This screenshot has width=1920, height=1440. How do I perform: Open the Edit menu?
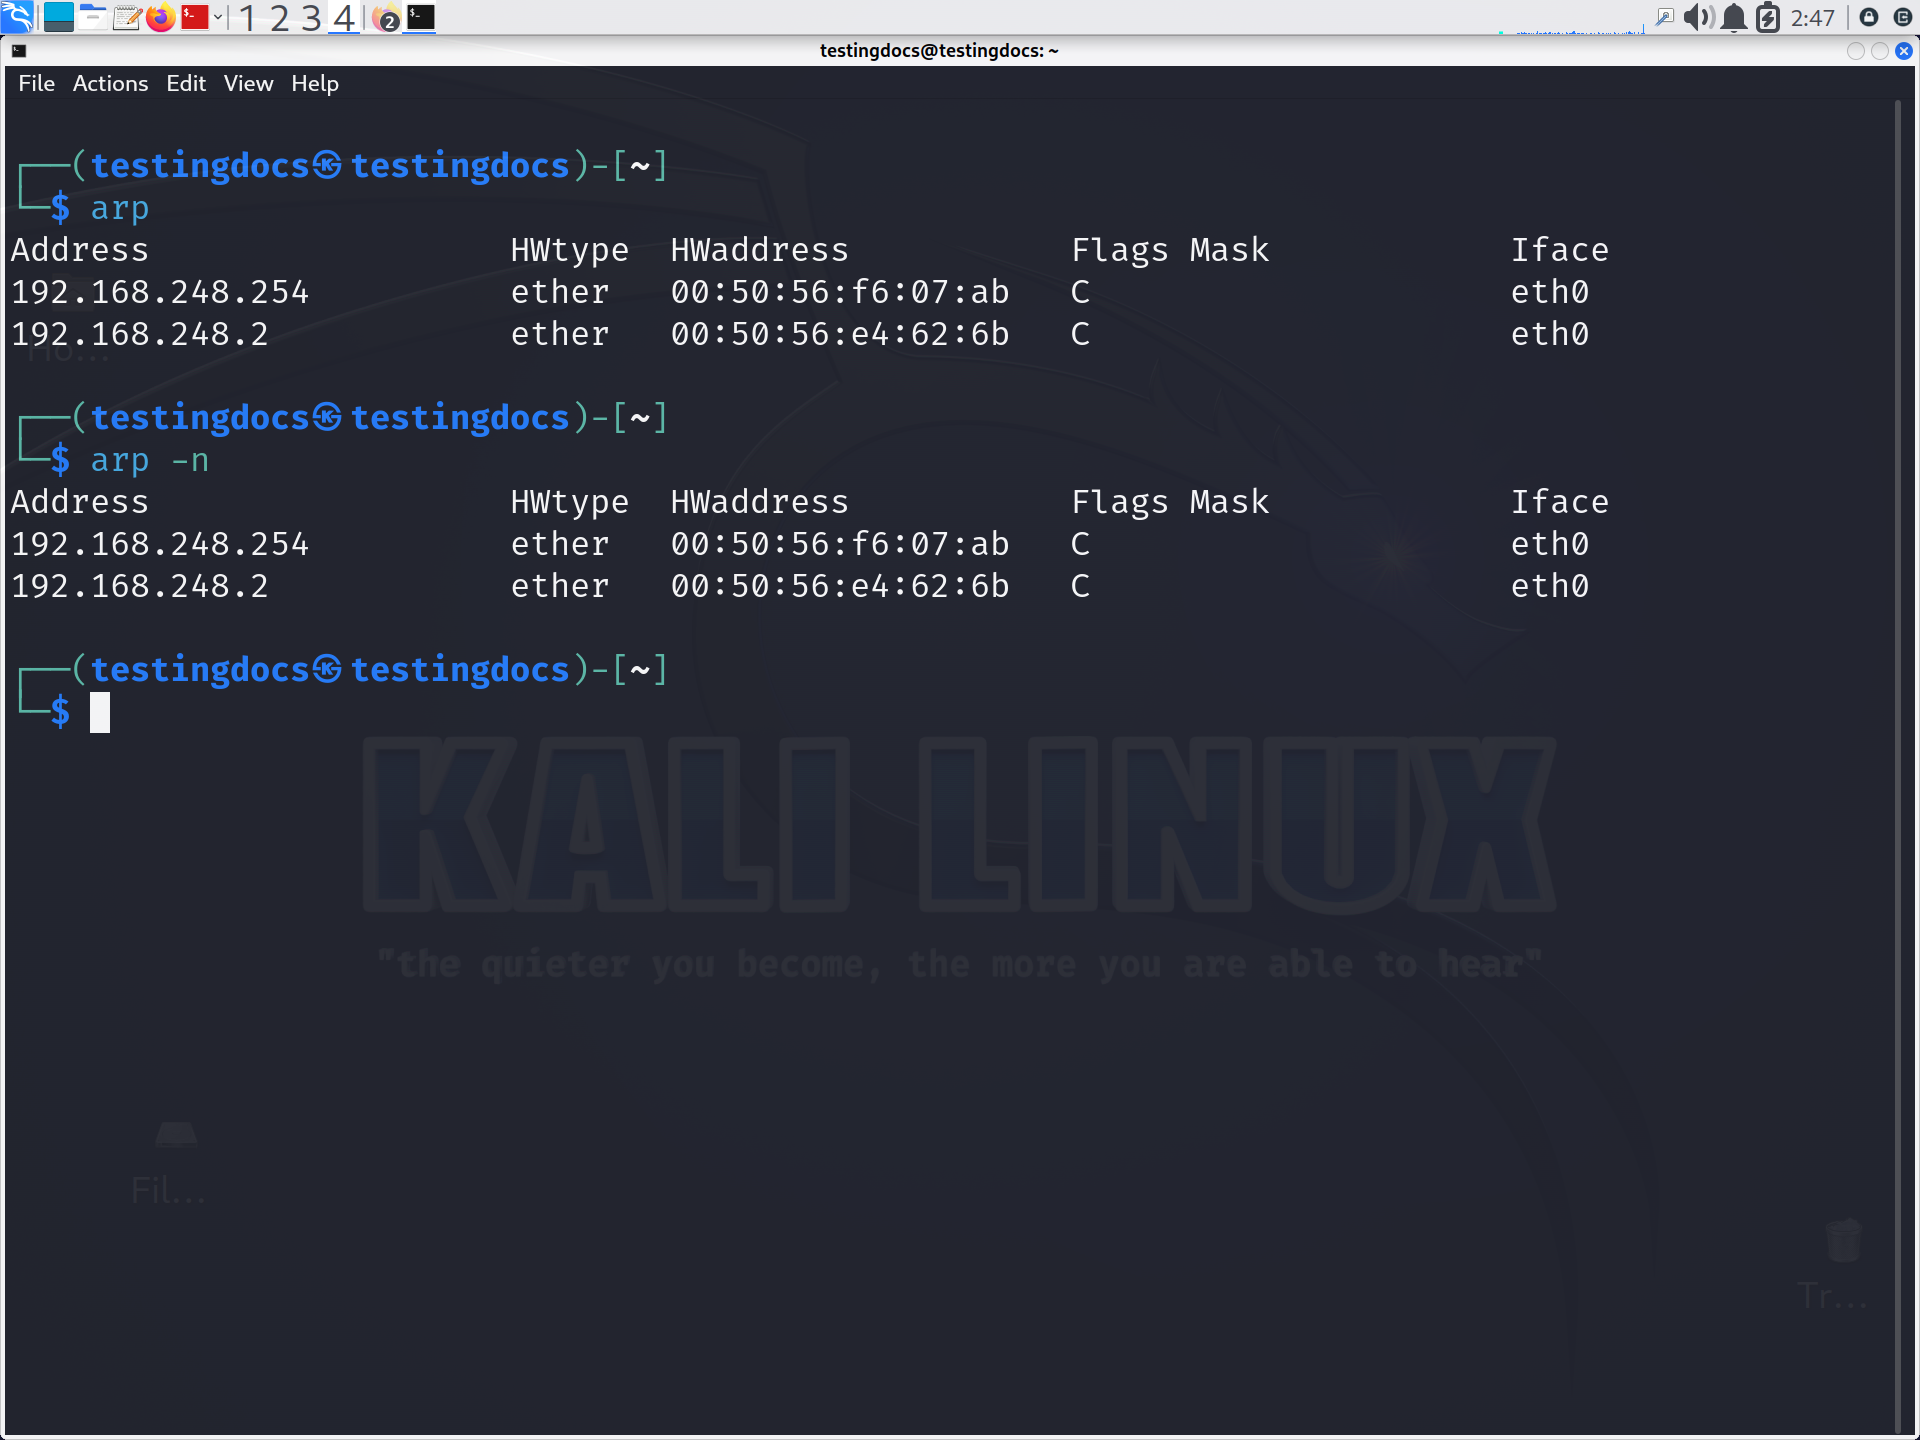[x=186, y=83]
